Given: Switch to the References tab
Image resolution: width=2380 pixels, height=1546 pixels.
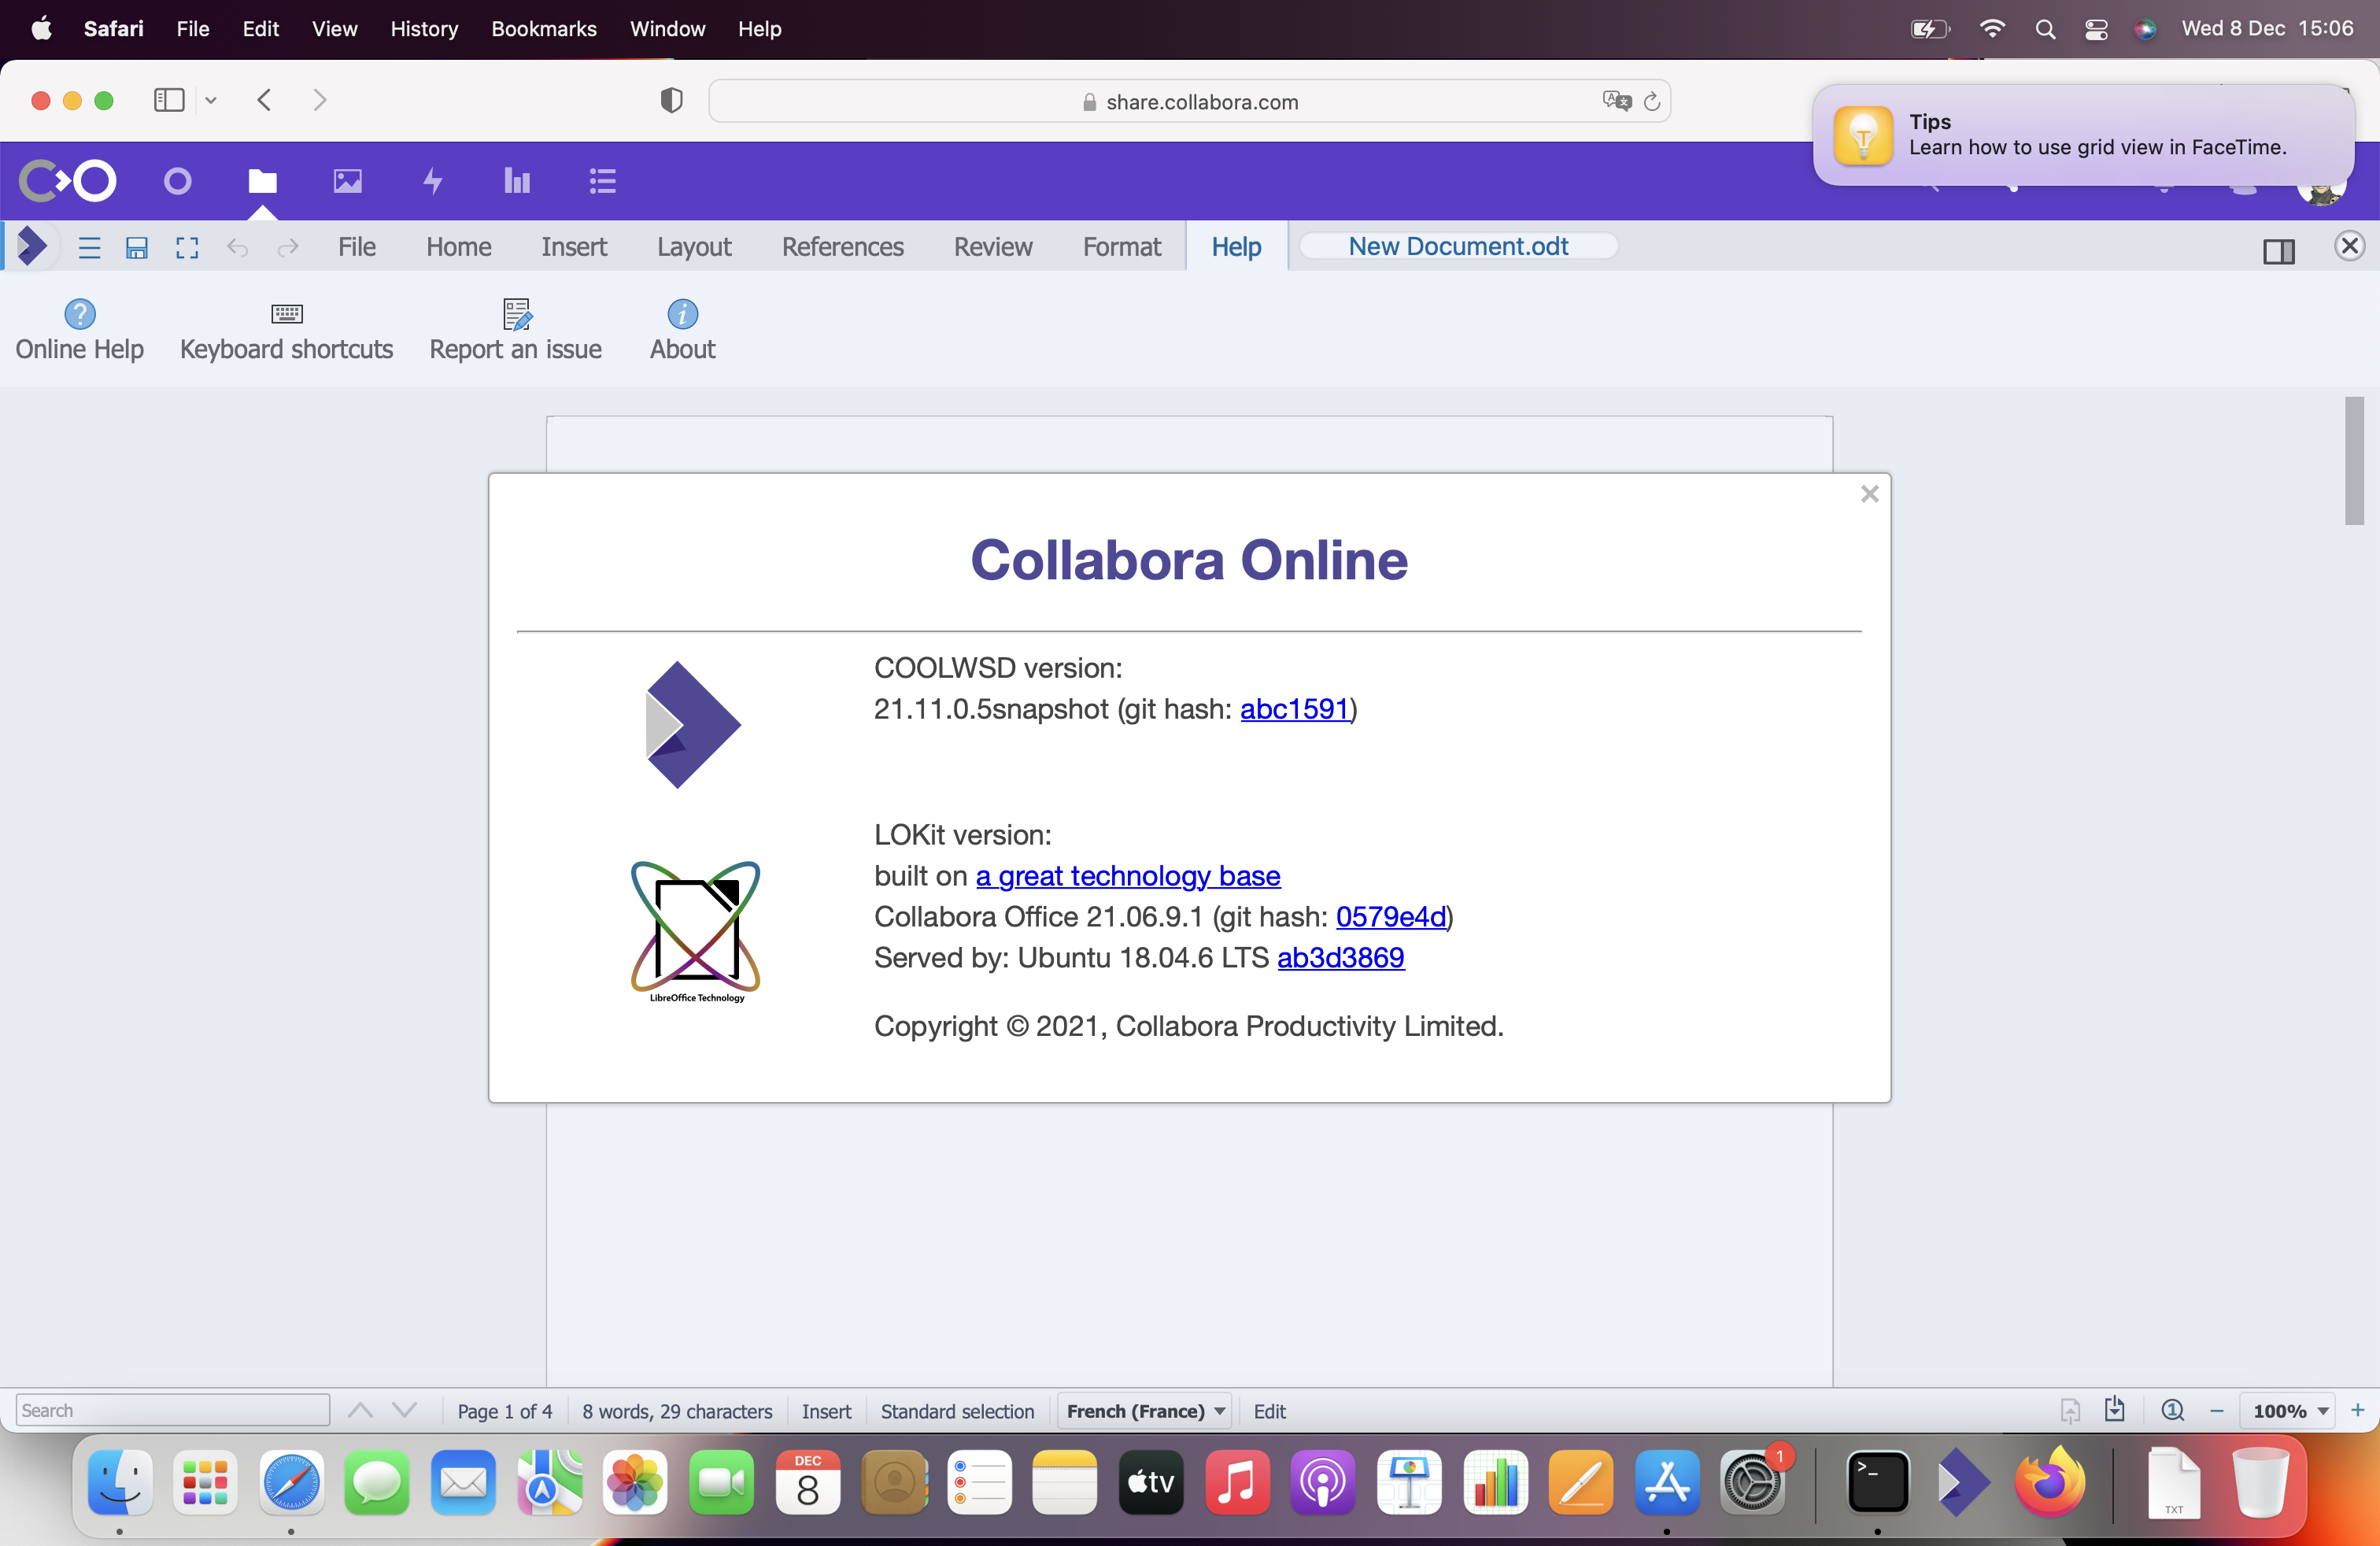Looking at the screenshot, I should [842, 247].
